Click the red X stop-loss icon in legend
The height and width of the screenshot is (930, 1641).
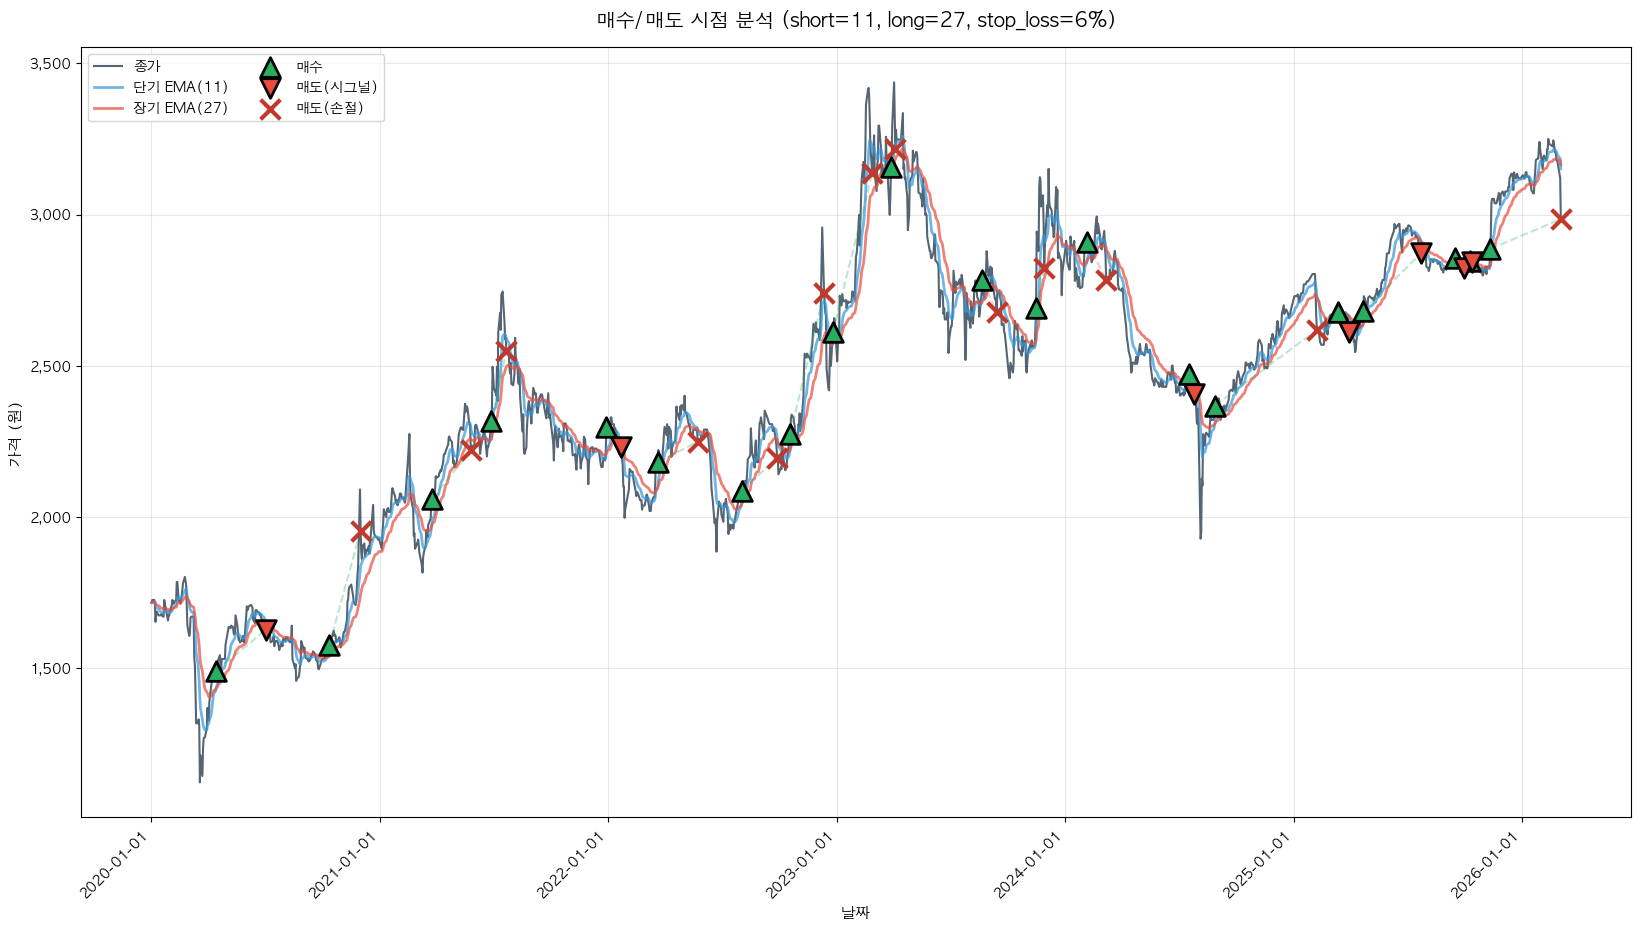tap(270, 108)
